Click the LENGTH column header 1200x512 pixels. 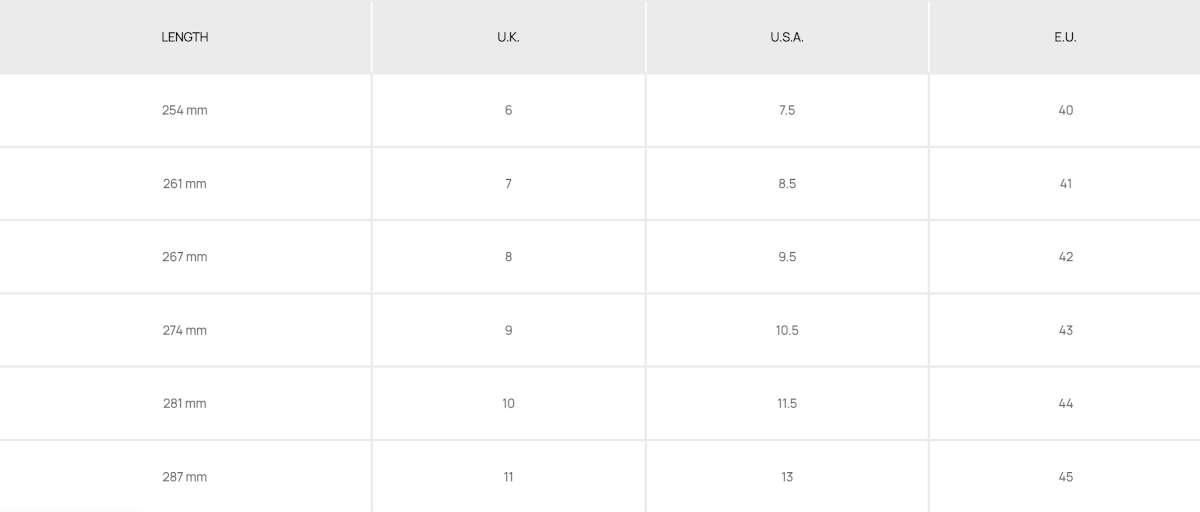tap(185, 37)
